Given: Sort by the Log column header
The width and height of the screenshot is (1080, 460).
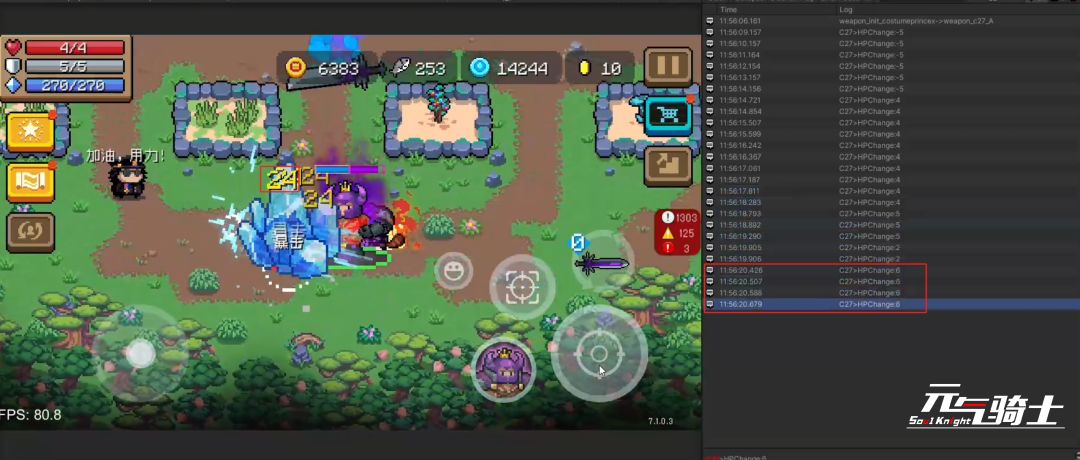Looking at the screenshot, I should (x=846, y=10).
